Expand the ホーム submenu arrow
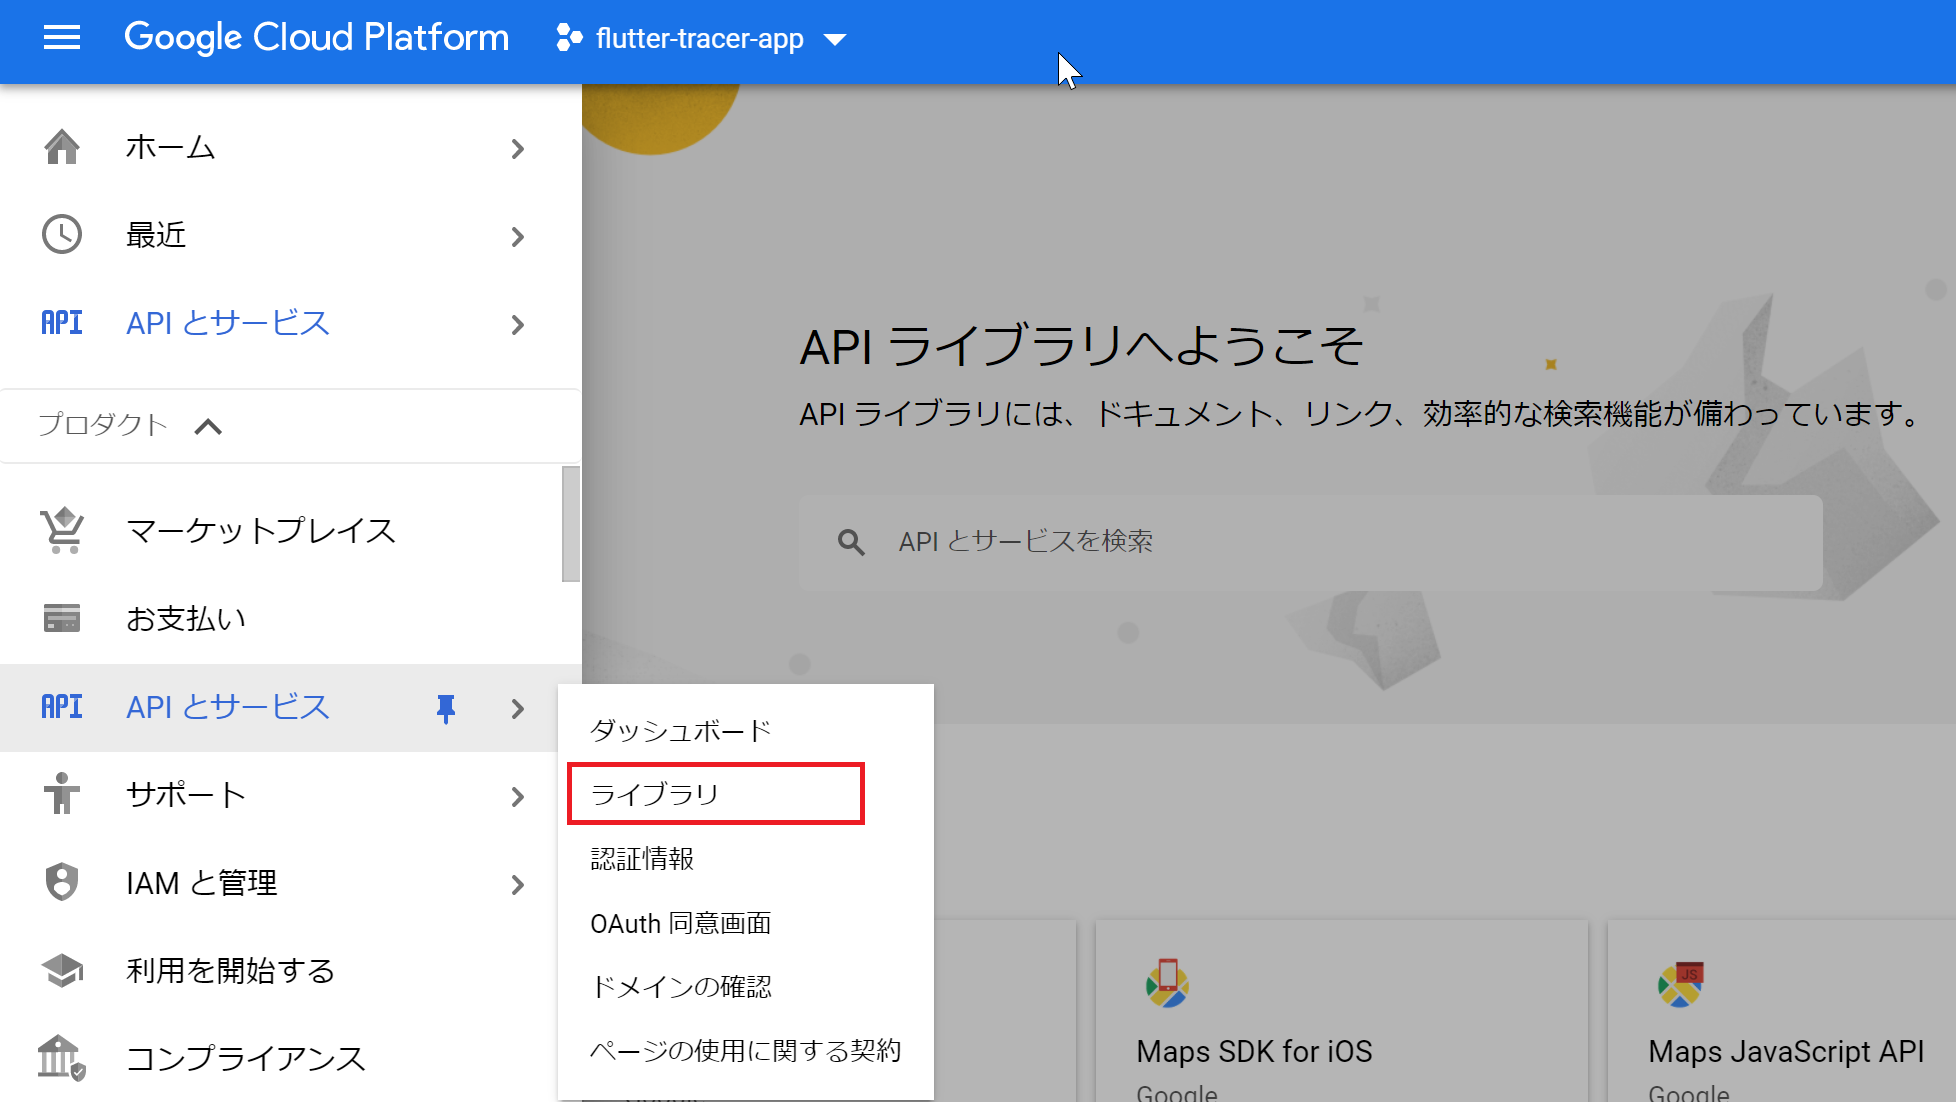The width and height of the screenshot is (1956, 1102). point(517,149)
